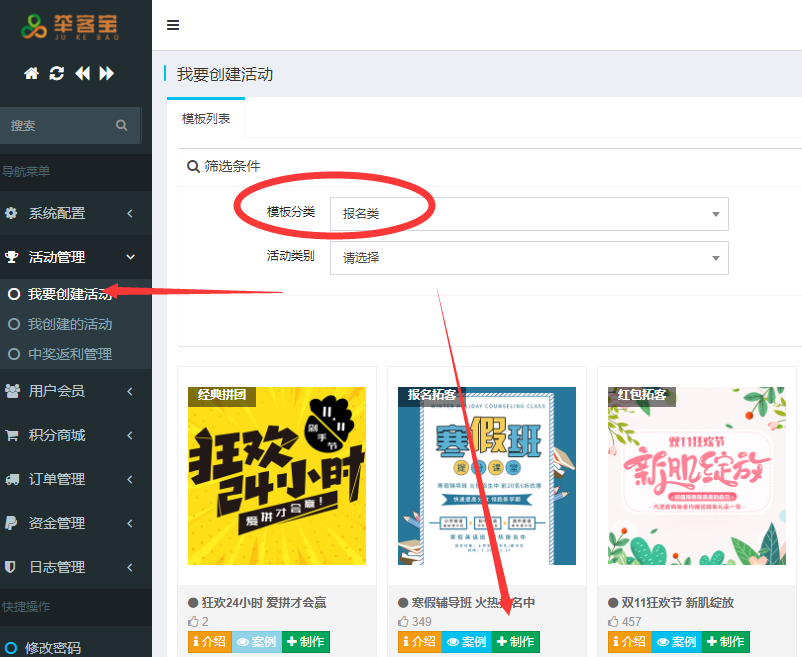Toggle the hamburger menu icon
The image size is (802, 657).
coord(173,25)
